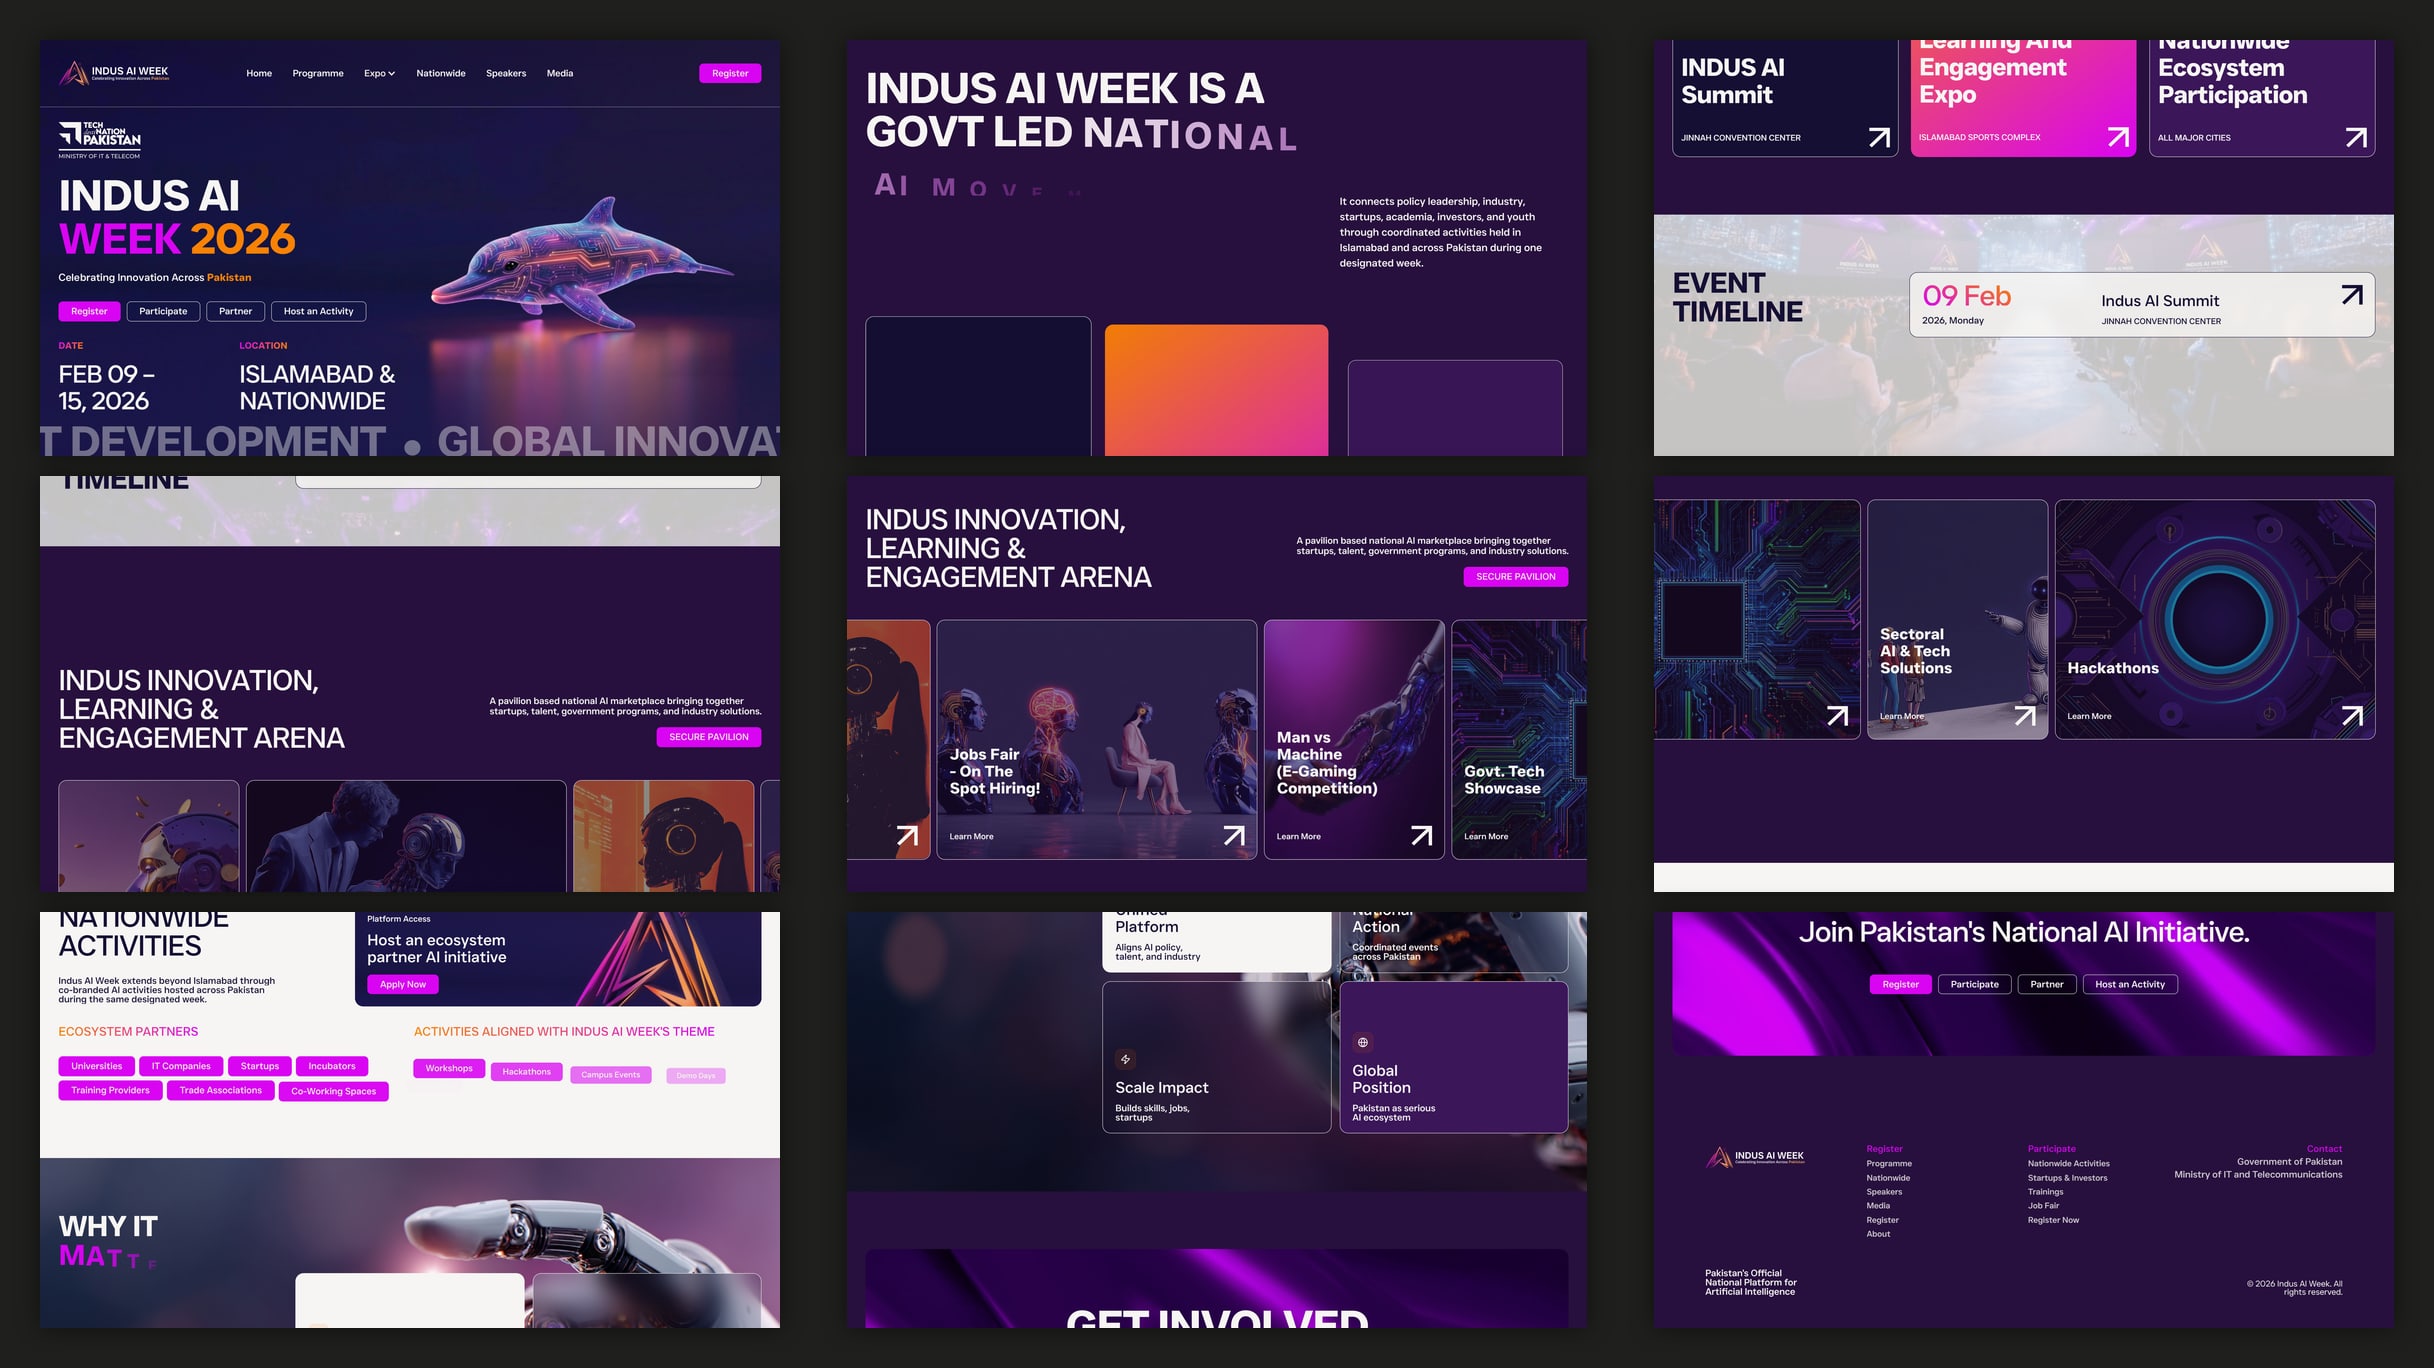Select the Universities ecosystem partner tag
The height and width of the screenshot is (1368, 2434).
(x=96, y=1066)
